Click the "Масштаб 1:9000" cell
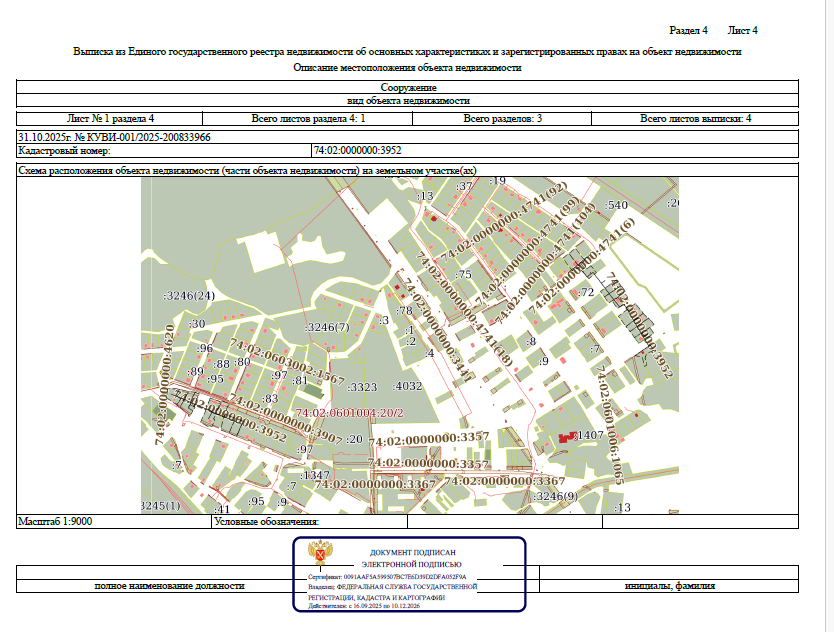834x632 pixels. pyautogui.click(x=114, y=521)
